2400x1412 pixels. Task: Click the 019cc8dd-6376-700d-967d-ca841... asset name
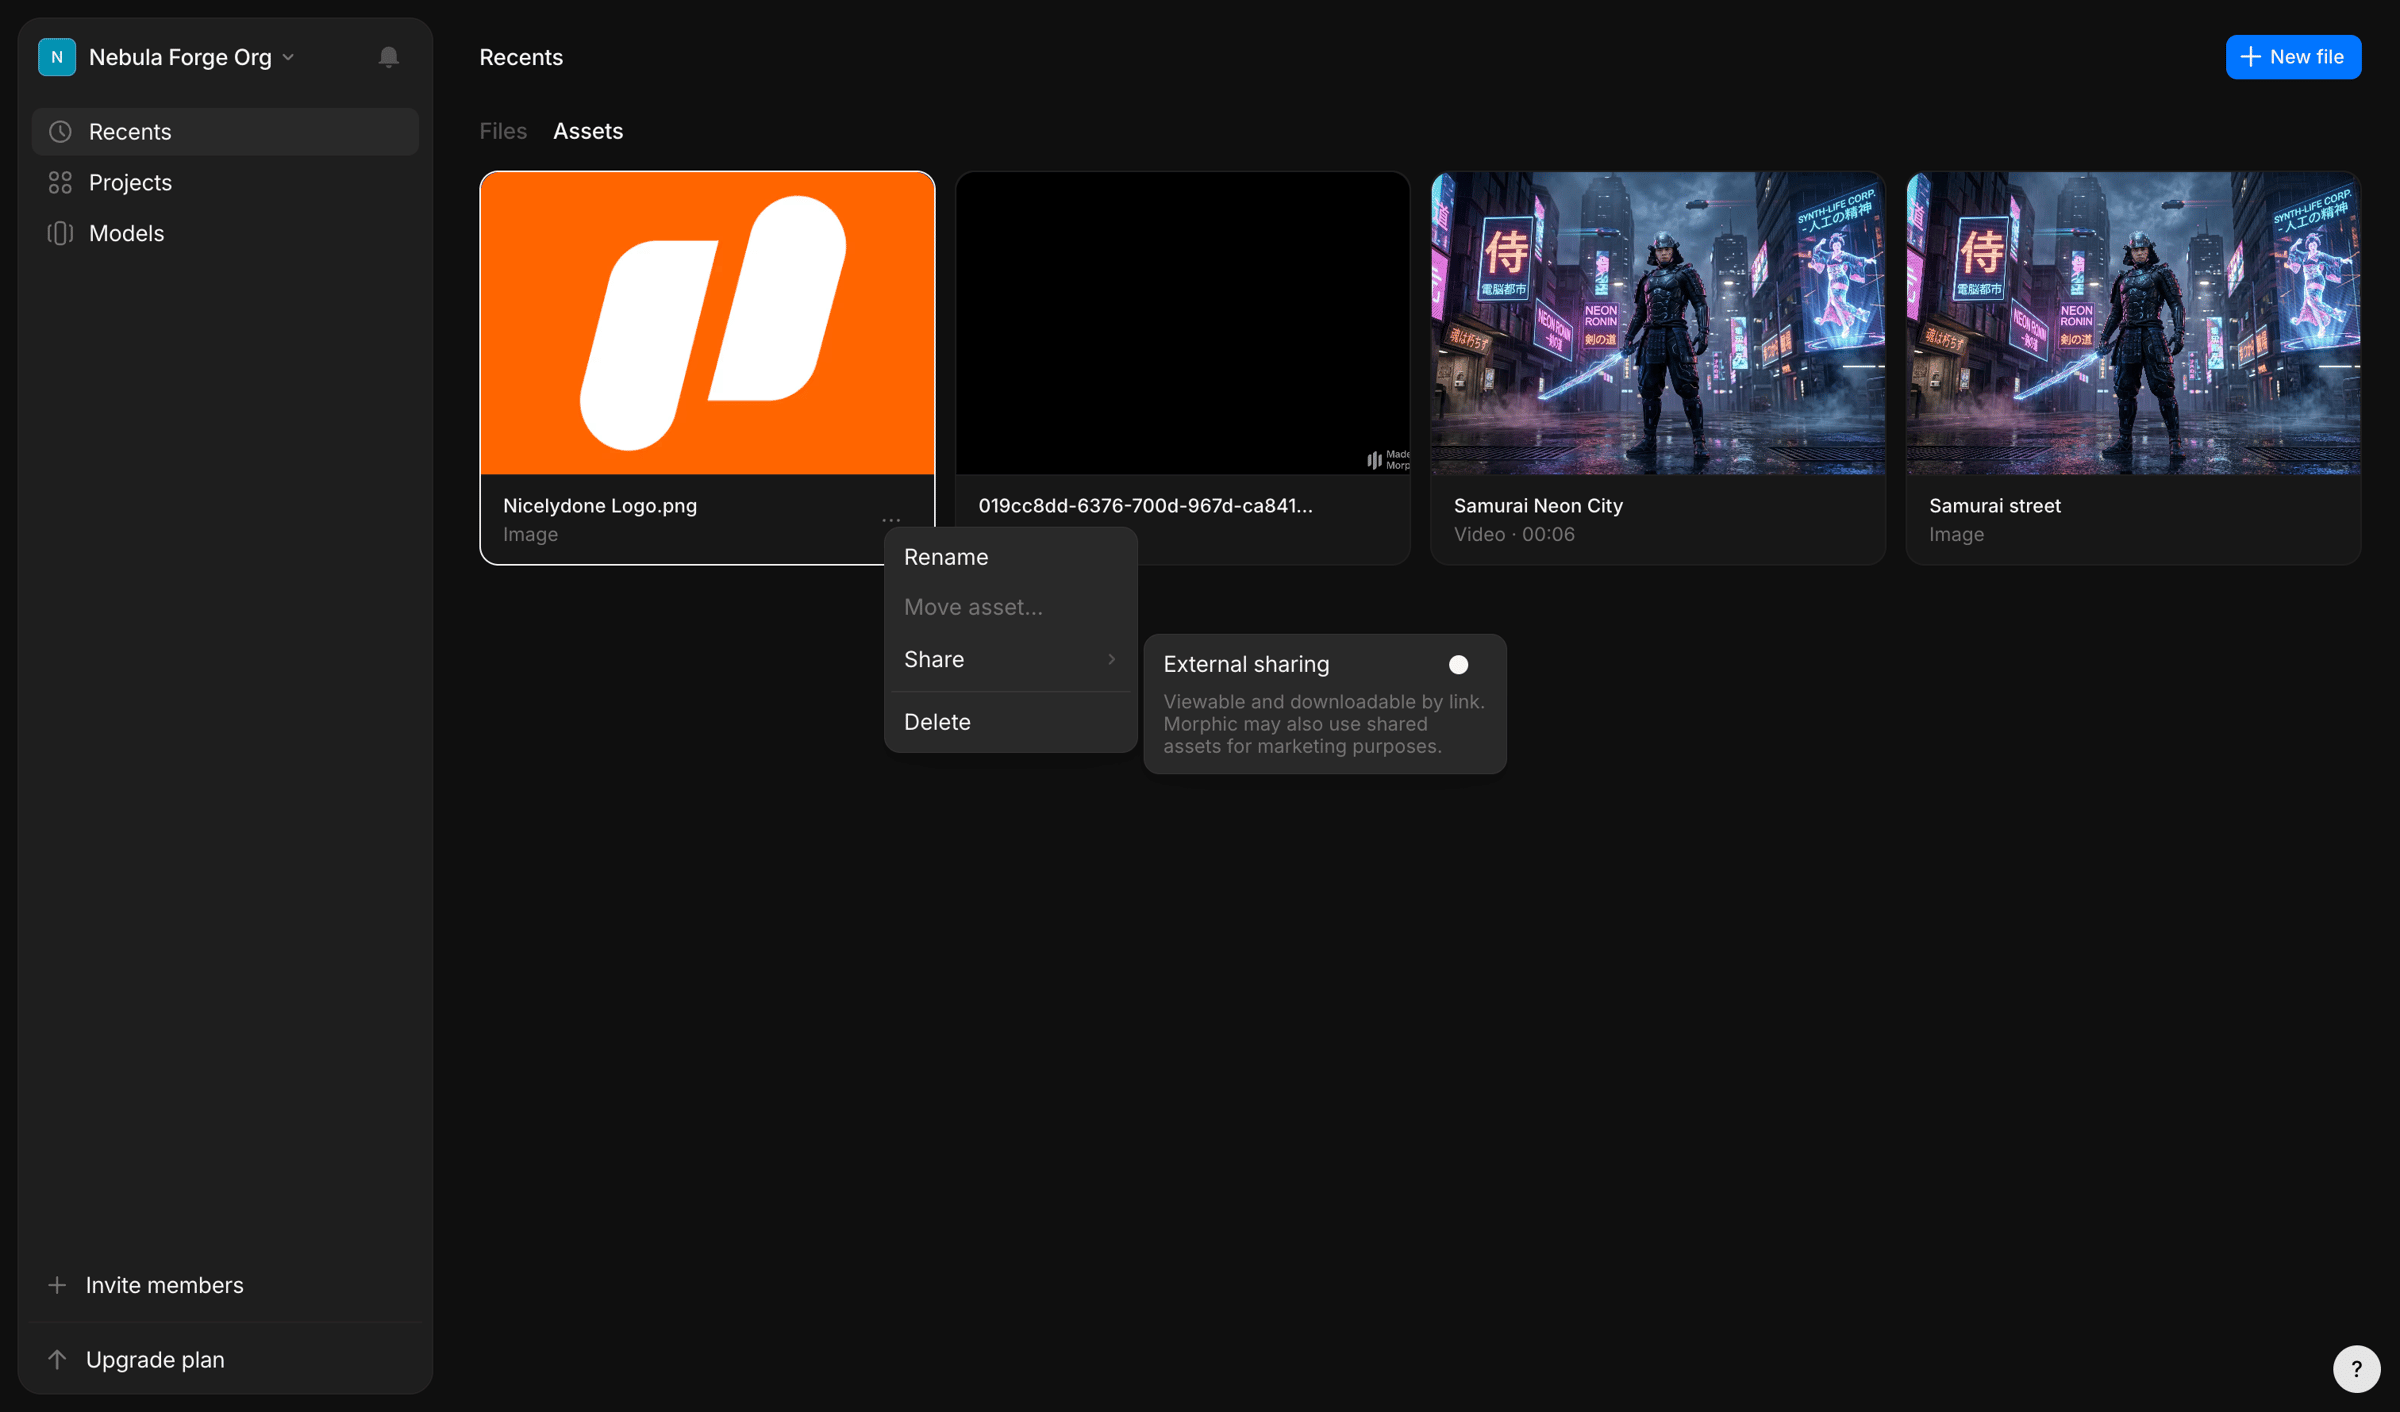tap(1145, 505)
